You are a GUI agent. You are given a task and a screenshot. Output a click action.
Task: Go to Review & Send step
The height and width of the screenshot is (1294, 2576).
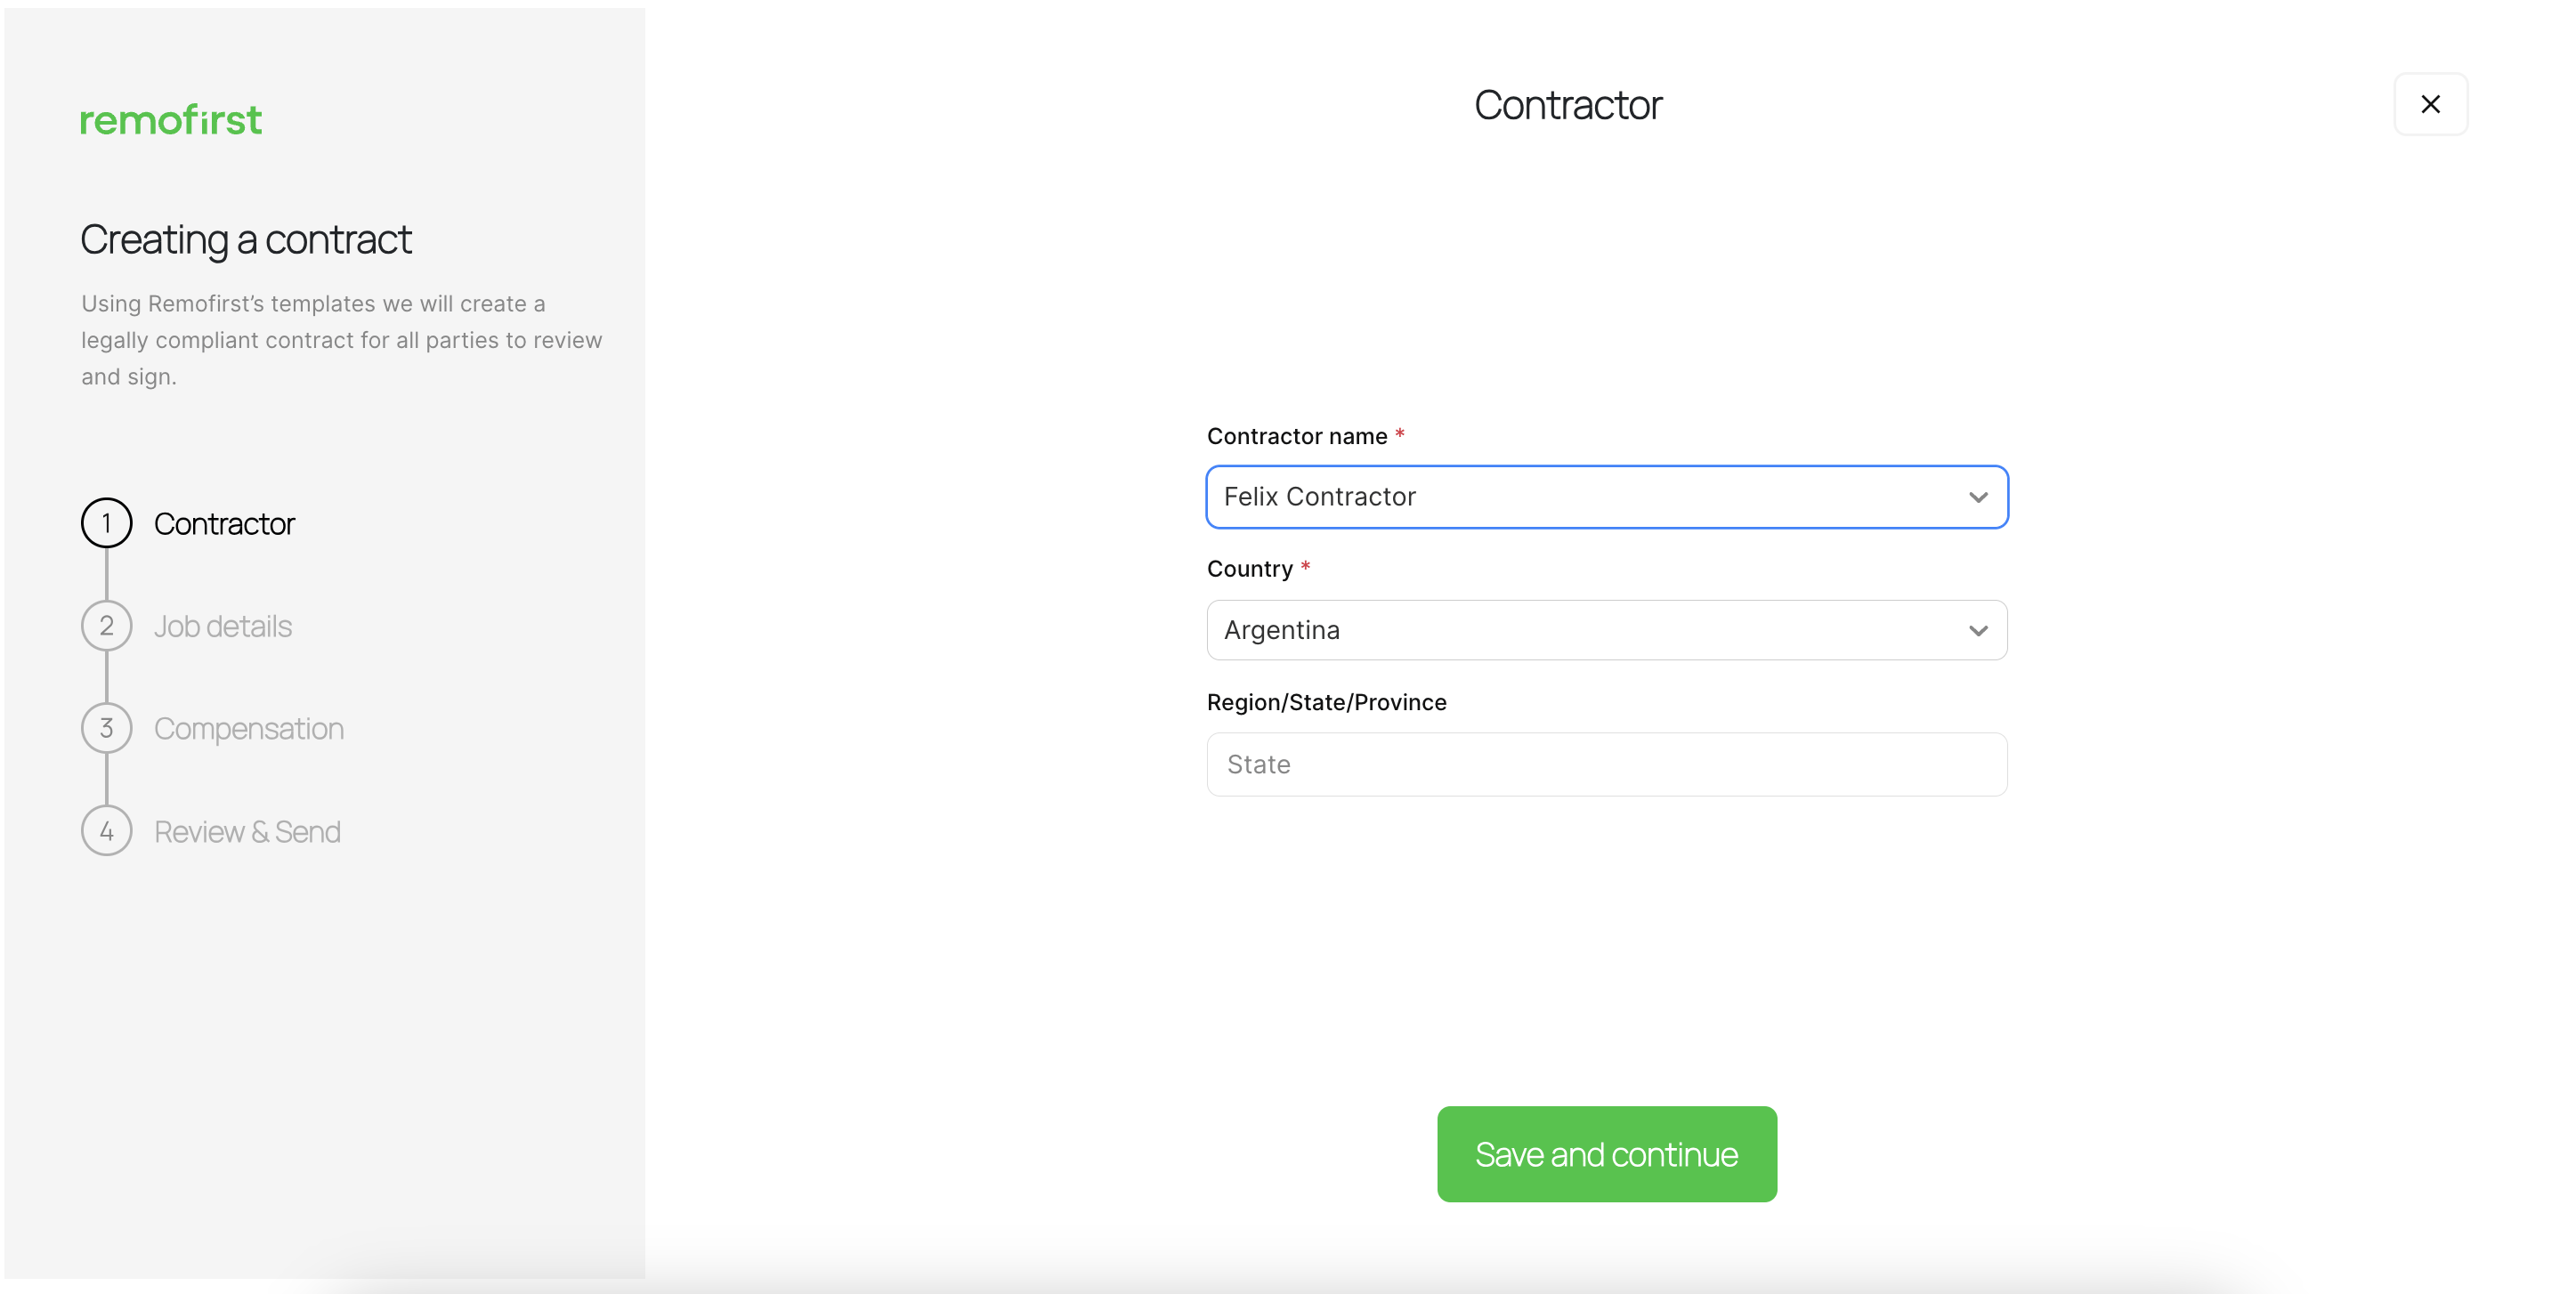point(247,831)
